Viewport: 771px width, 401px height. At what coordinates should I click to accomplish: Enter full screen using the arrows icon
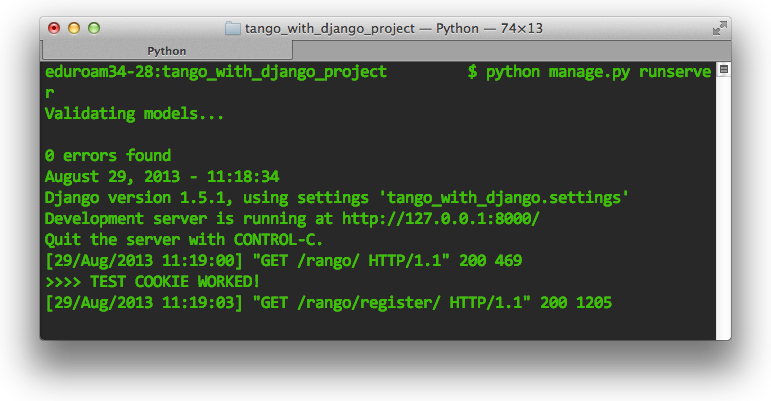(719, 28)
